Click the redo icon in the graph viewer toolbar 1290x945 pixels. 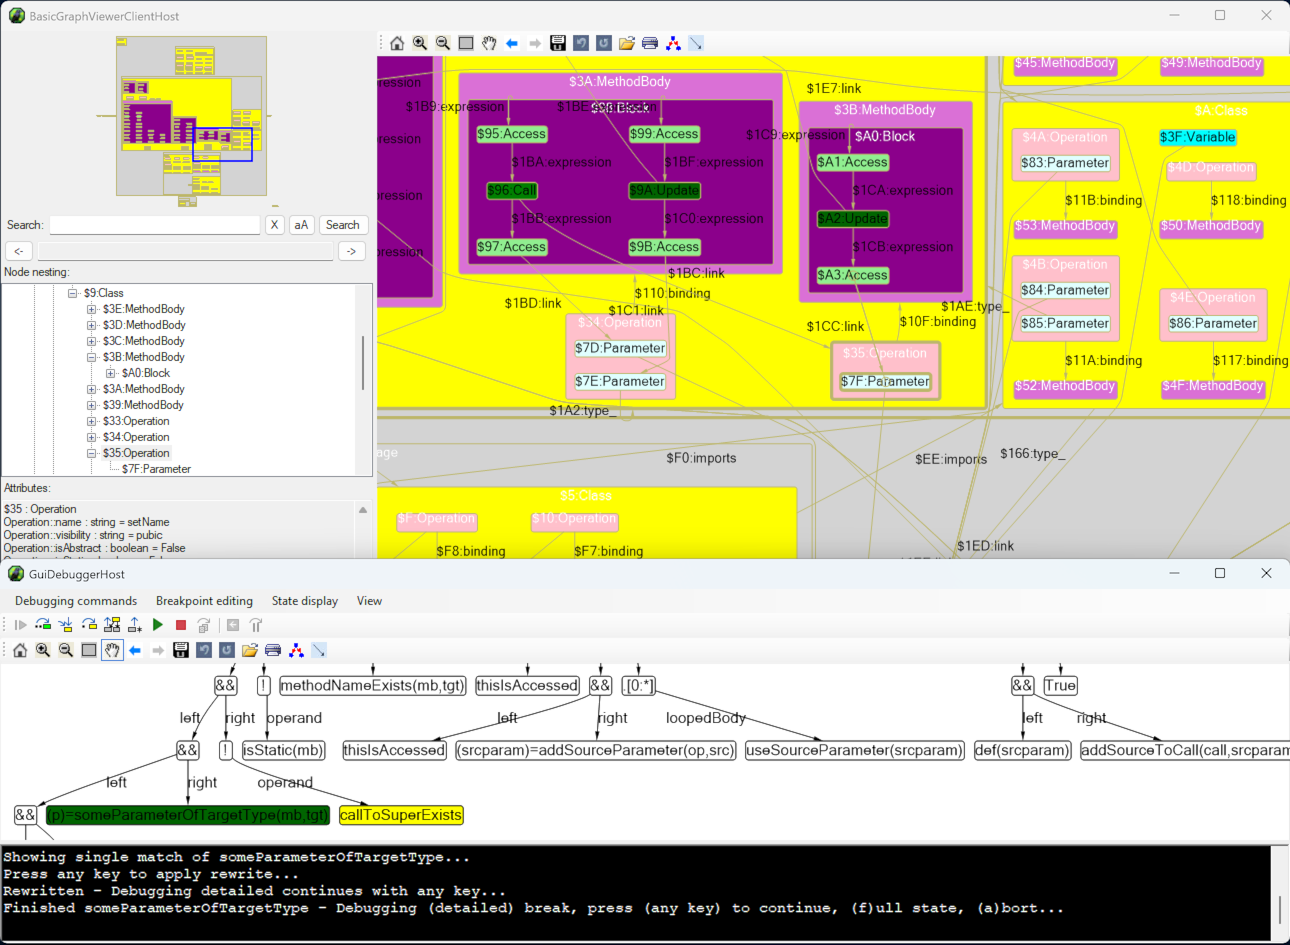tap(604, 43)
